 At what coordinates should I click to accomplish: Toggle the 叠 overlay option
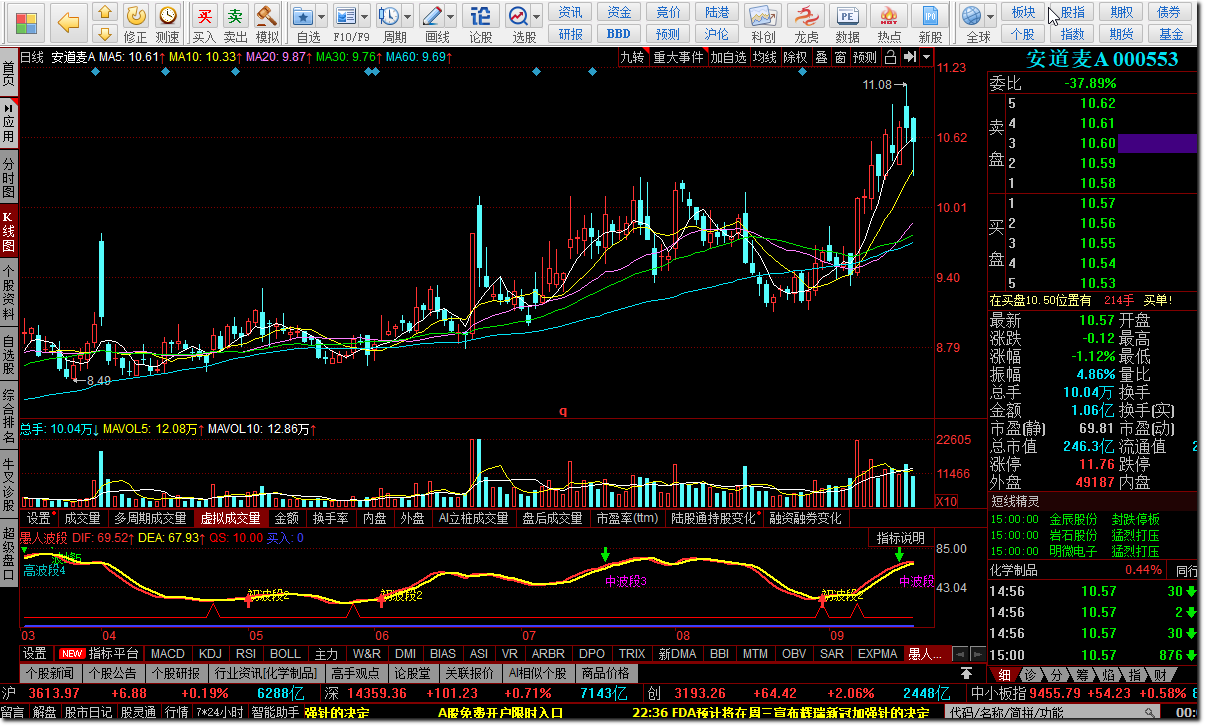[x=821, y=57]
